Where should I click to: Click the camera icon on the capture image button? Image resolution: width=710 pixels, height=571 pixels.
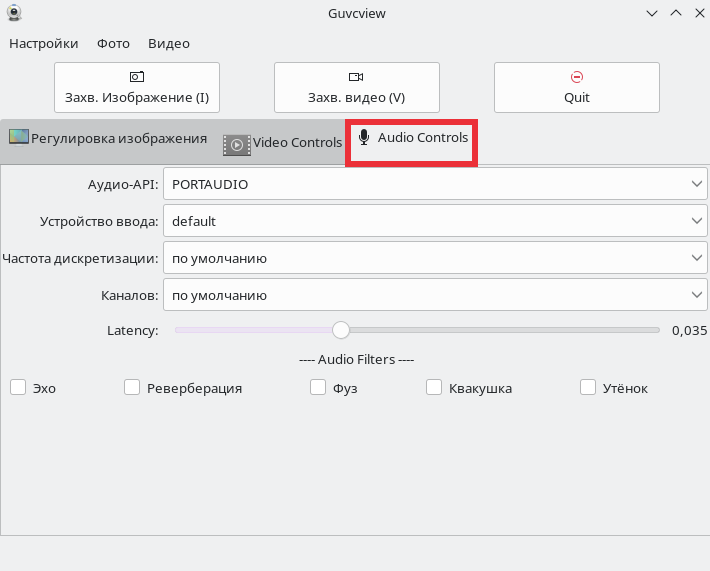(x=137, y=77)
